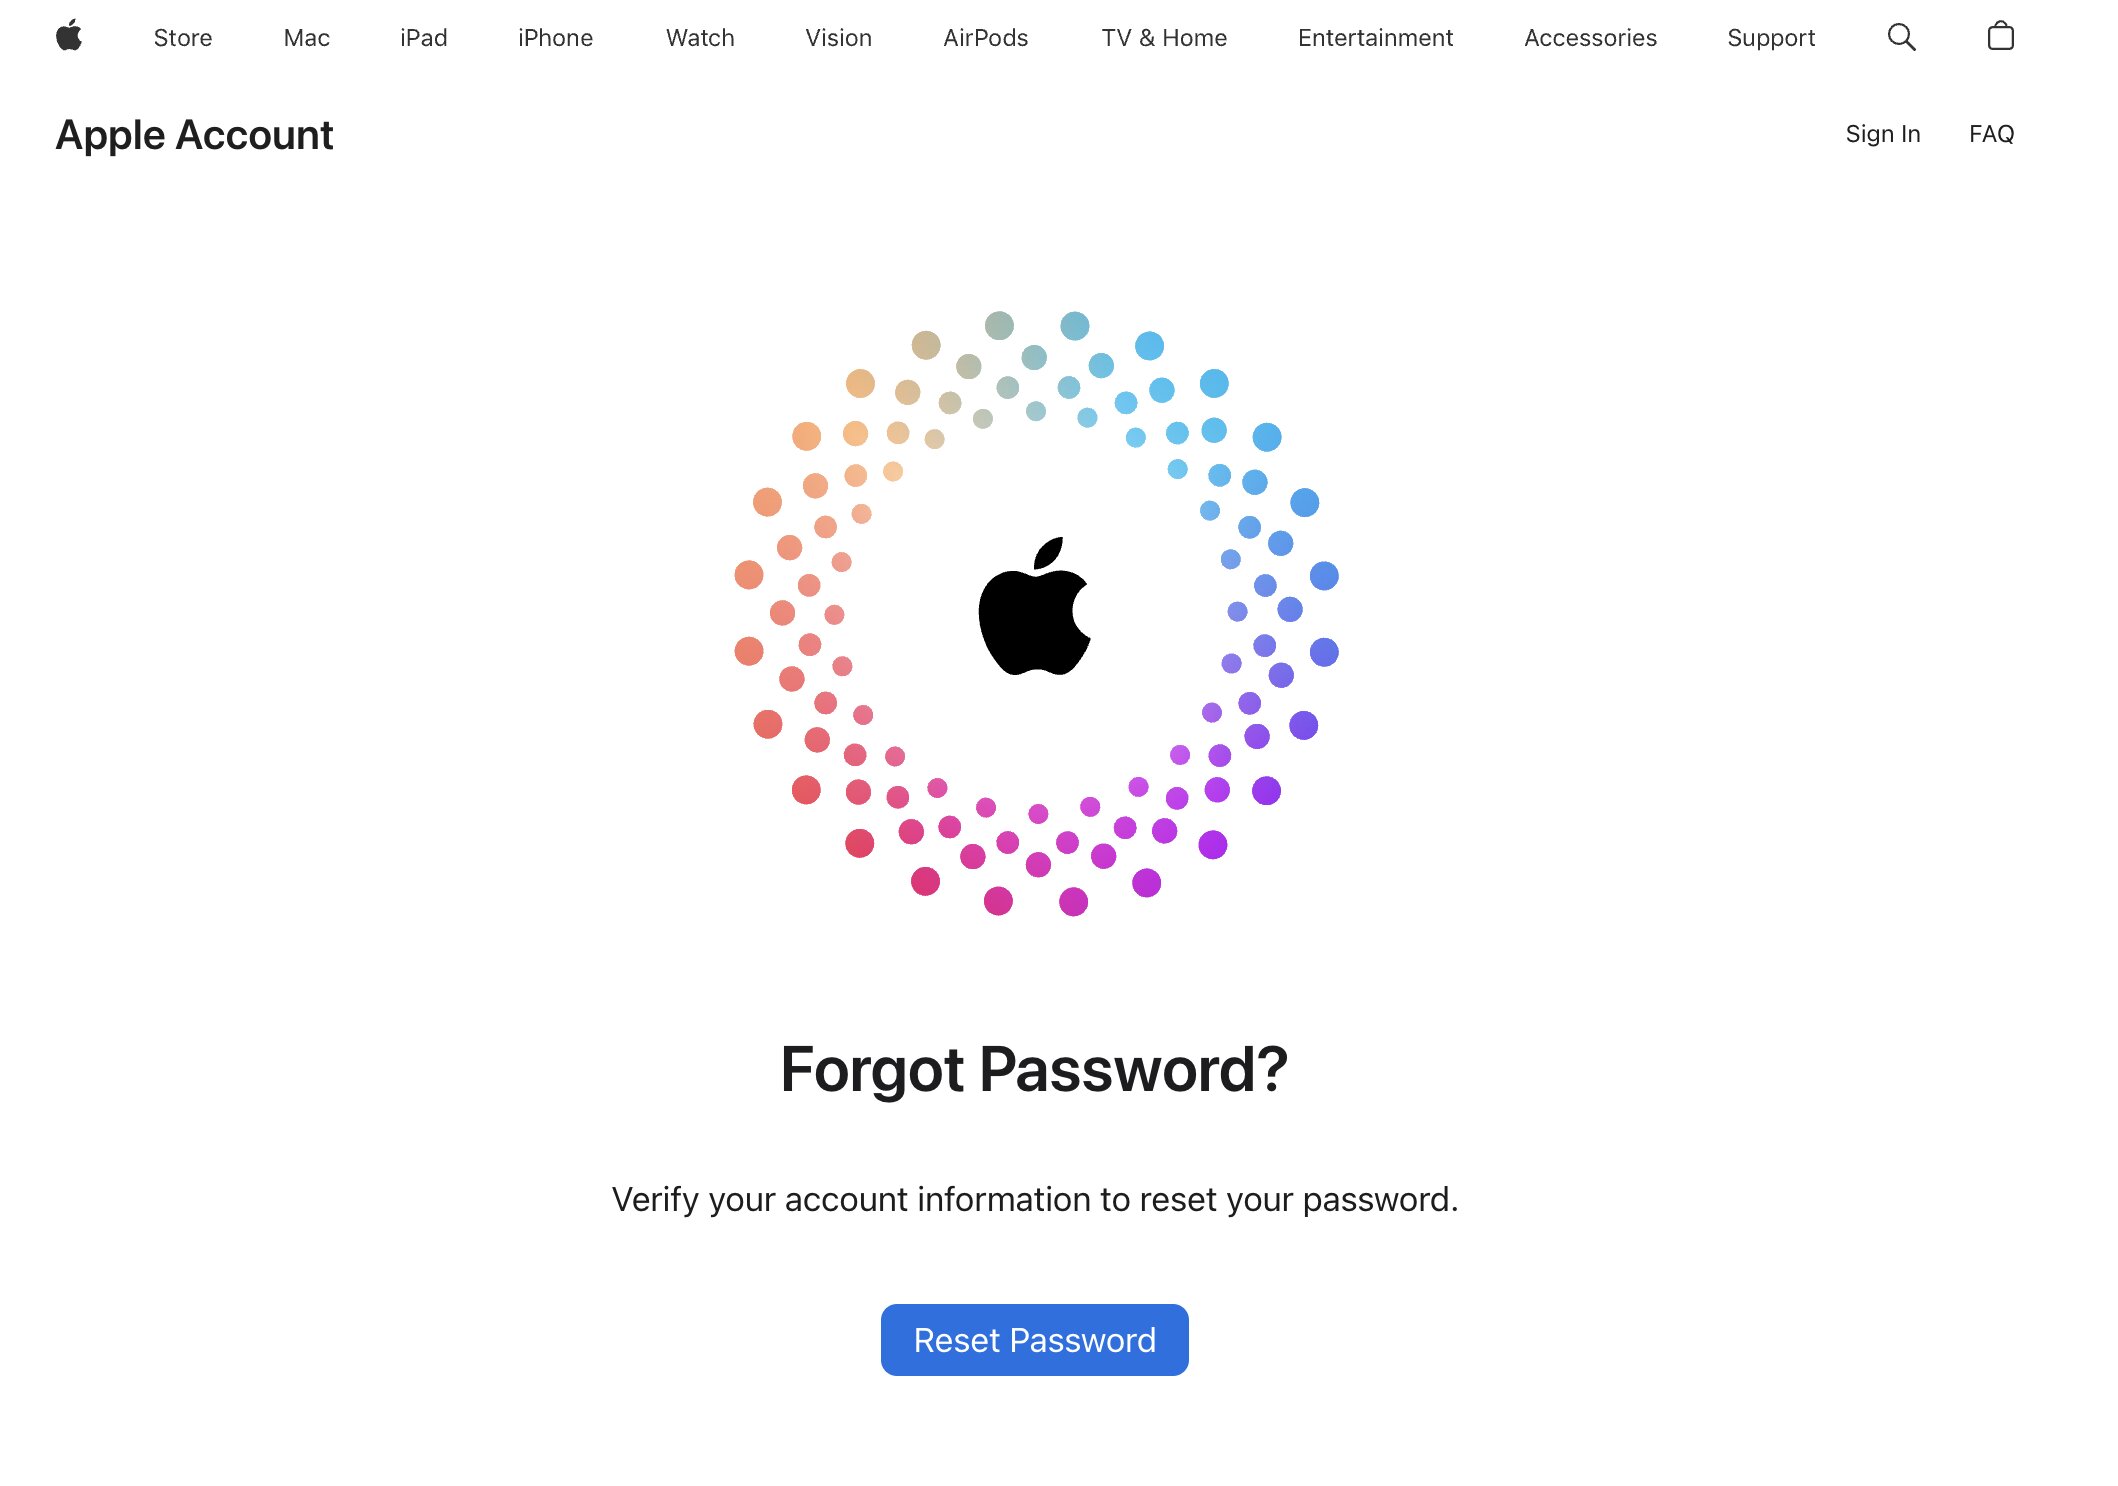Open the TV & Home section
The image size is (2118, 1486).
point(1164,38)
